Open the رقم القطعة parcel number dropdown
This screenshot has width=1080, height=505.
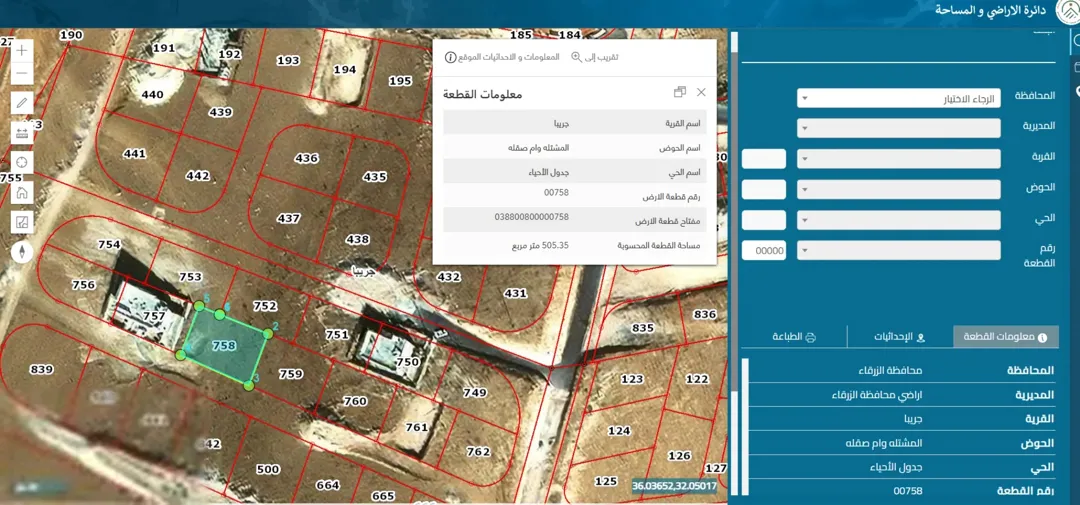pyautogui.click(x=898, y=250)
